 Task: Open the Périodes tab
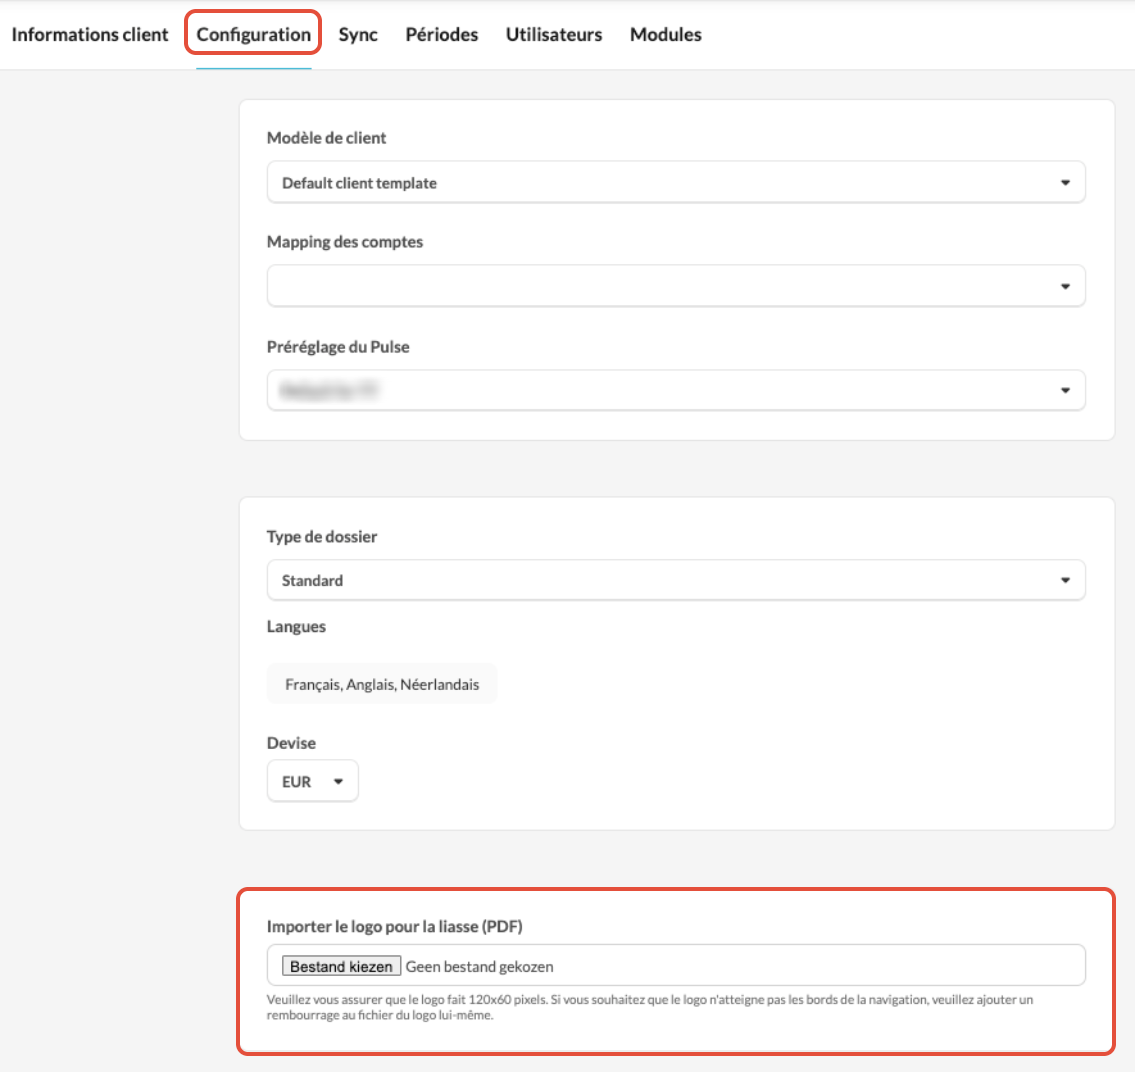click(442, 35)
